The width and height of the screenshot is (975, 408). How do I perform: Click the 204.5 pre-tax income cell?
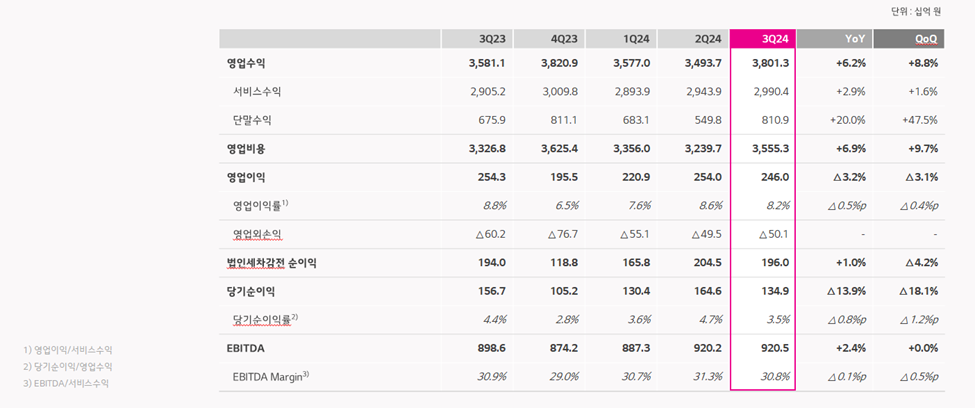click(x=709, y=263)
